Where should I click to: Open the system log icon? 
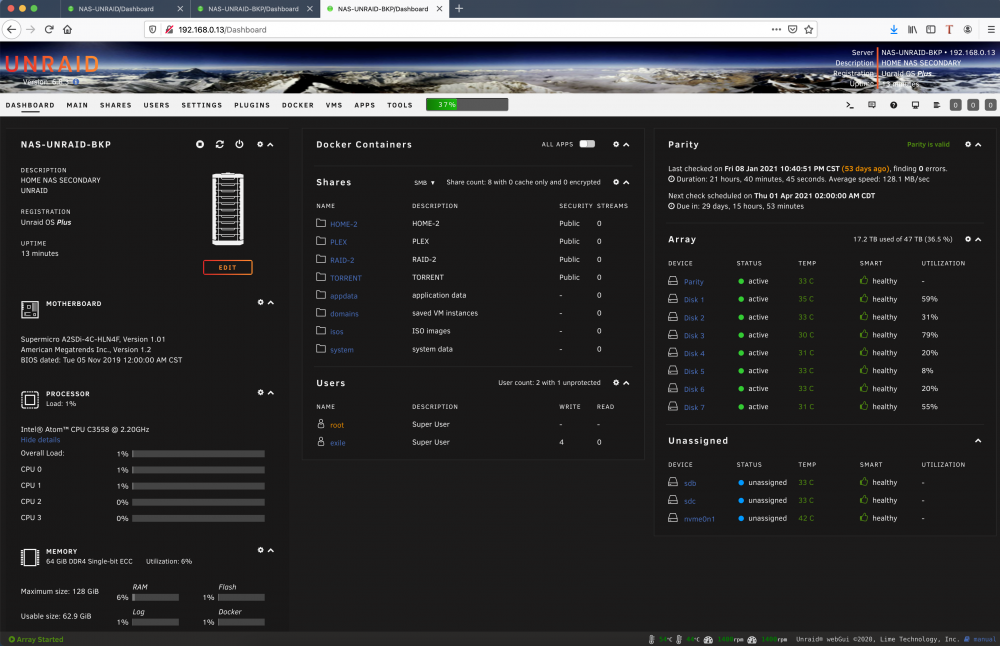[937, 105]
